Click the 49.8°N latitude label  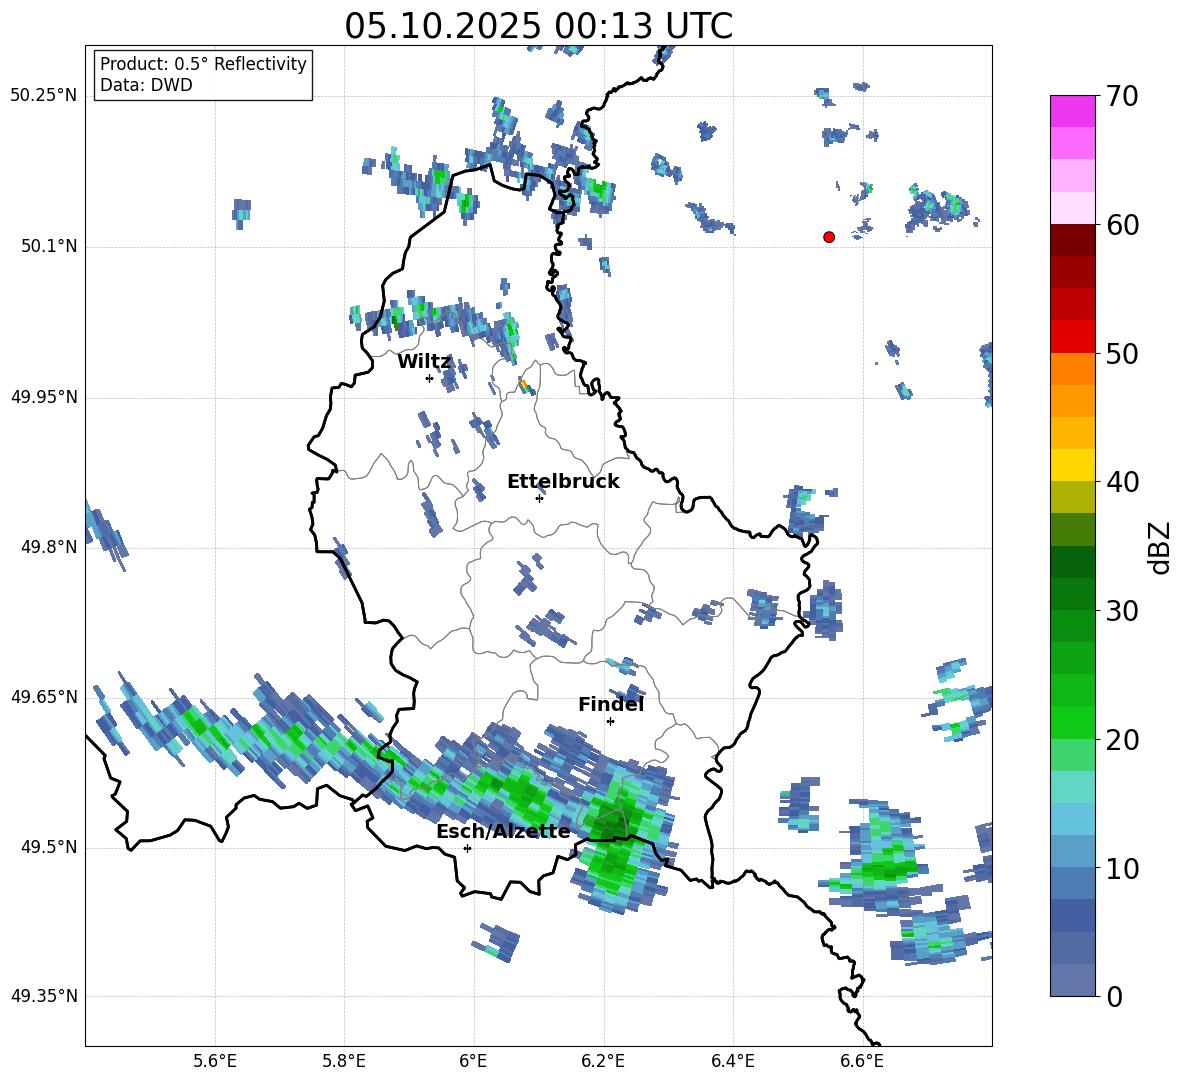tap(49, 547)
